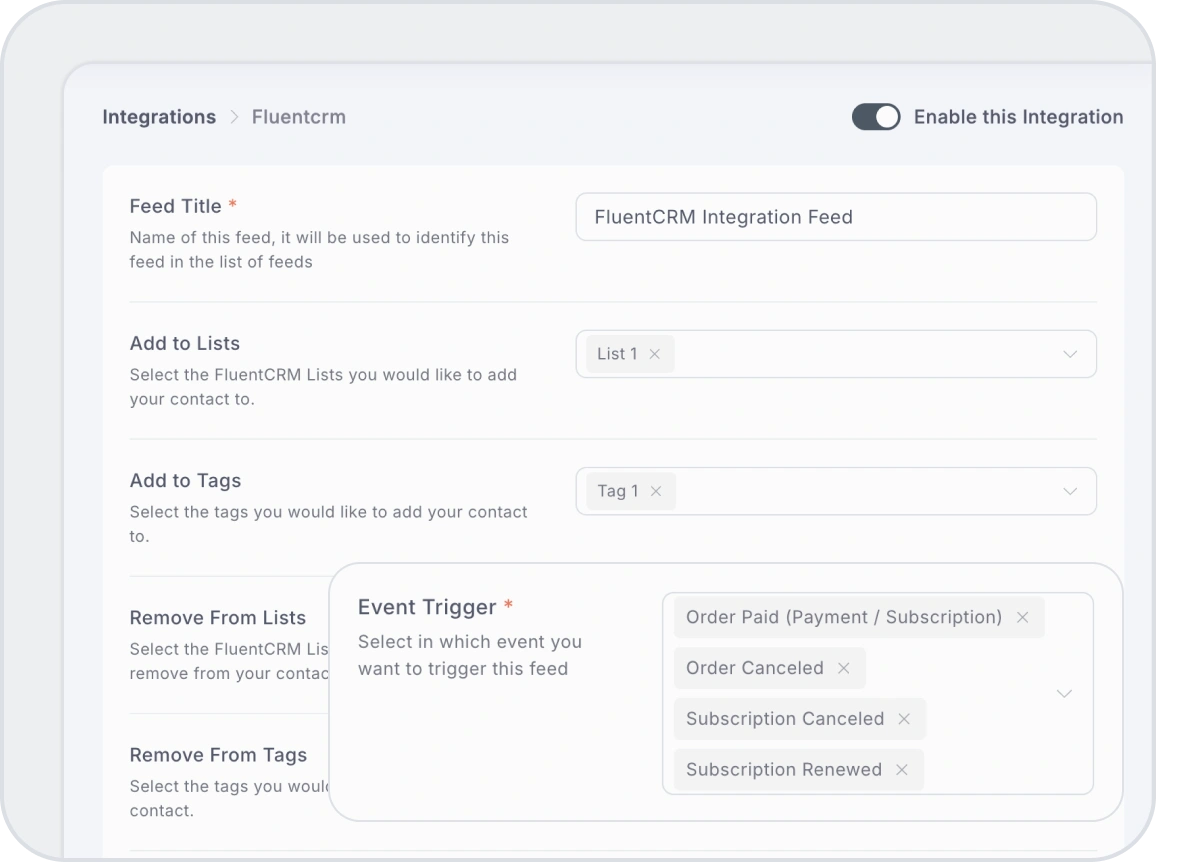
Task: Open the Event Trigger dropdown
Action: coord(1064,693)
